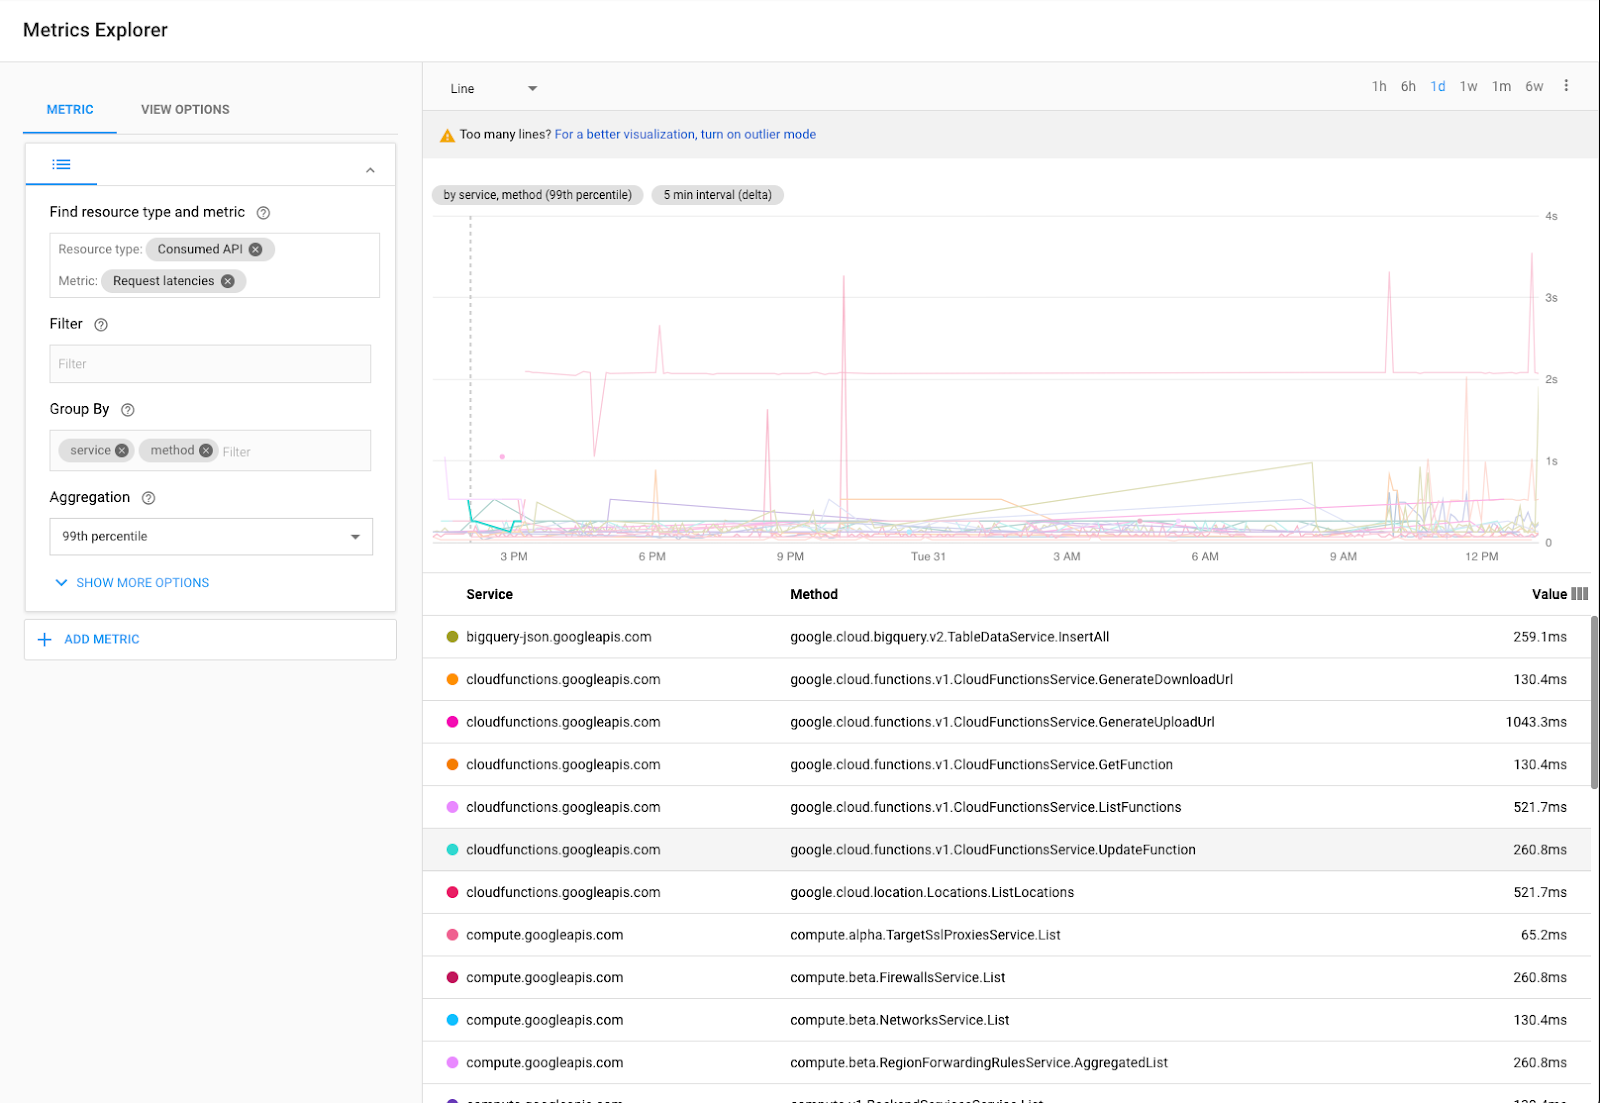
Task: Open the 99th percentile aggregation dropdown
Action: 211,536
